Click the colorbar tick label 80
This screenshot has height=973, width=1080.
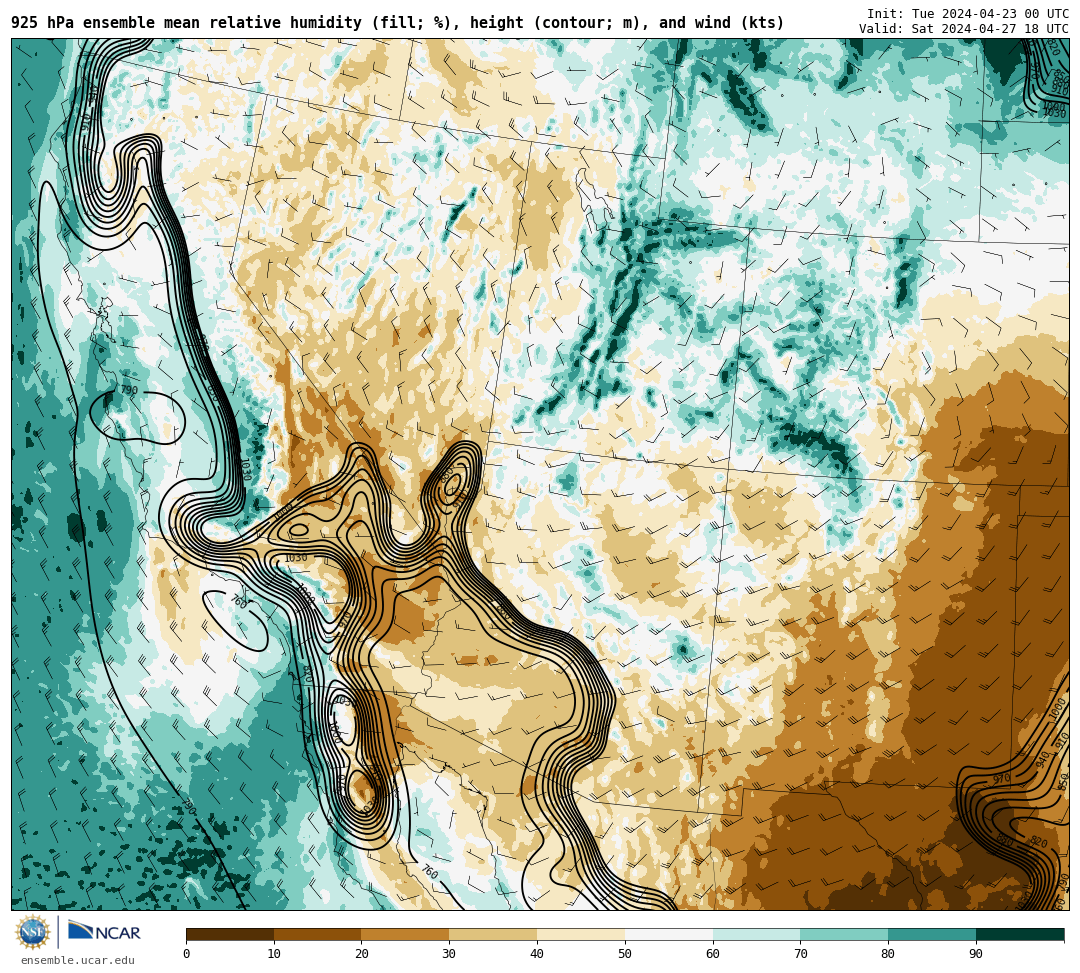pos(888,954)
